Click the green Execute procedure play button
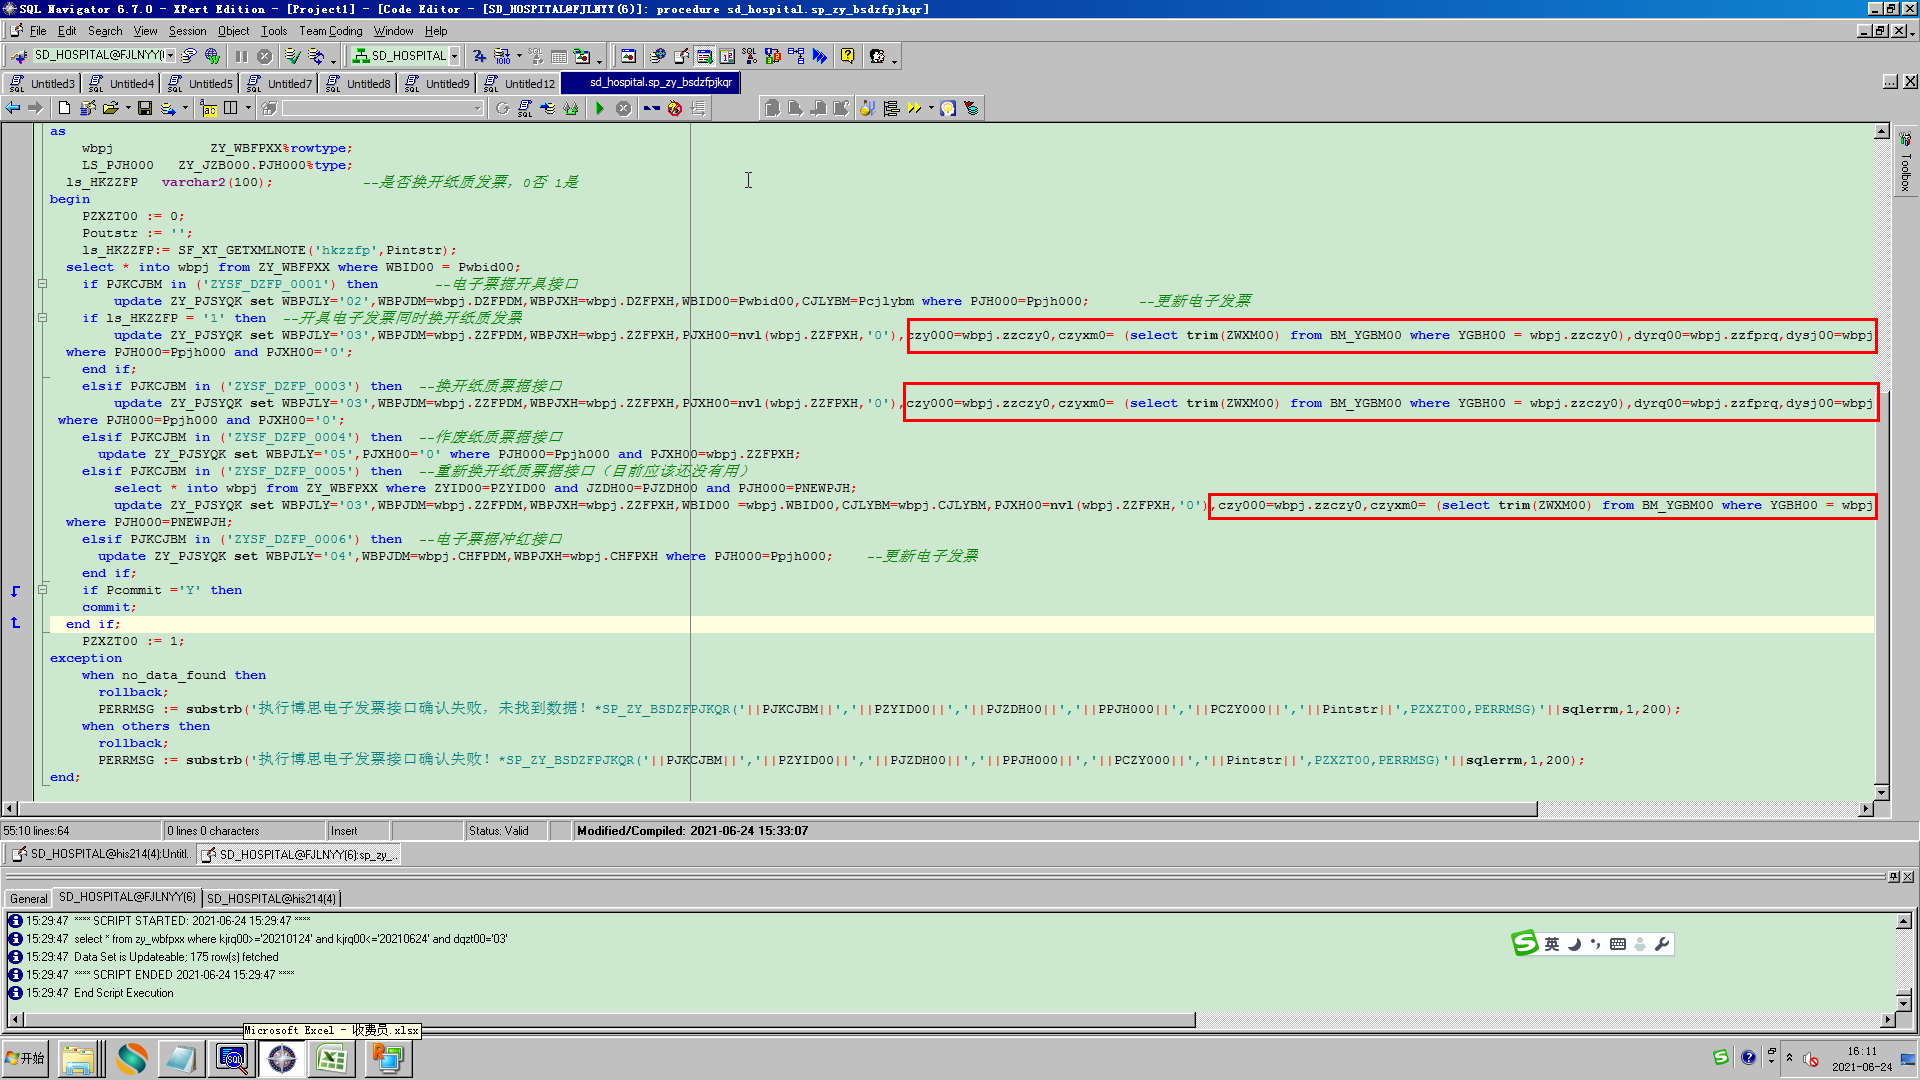1920x1080 pixels. (x=599, y=108)
